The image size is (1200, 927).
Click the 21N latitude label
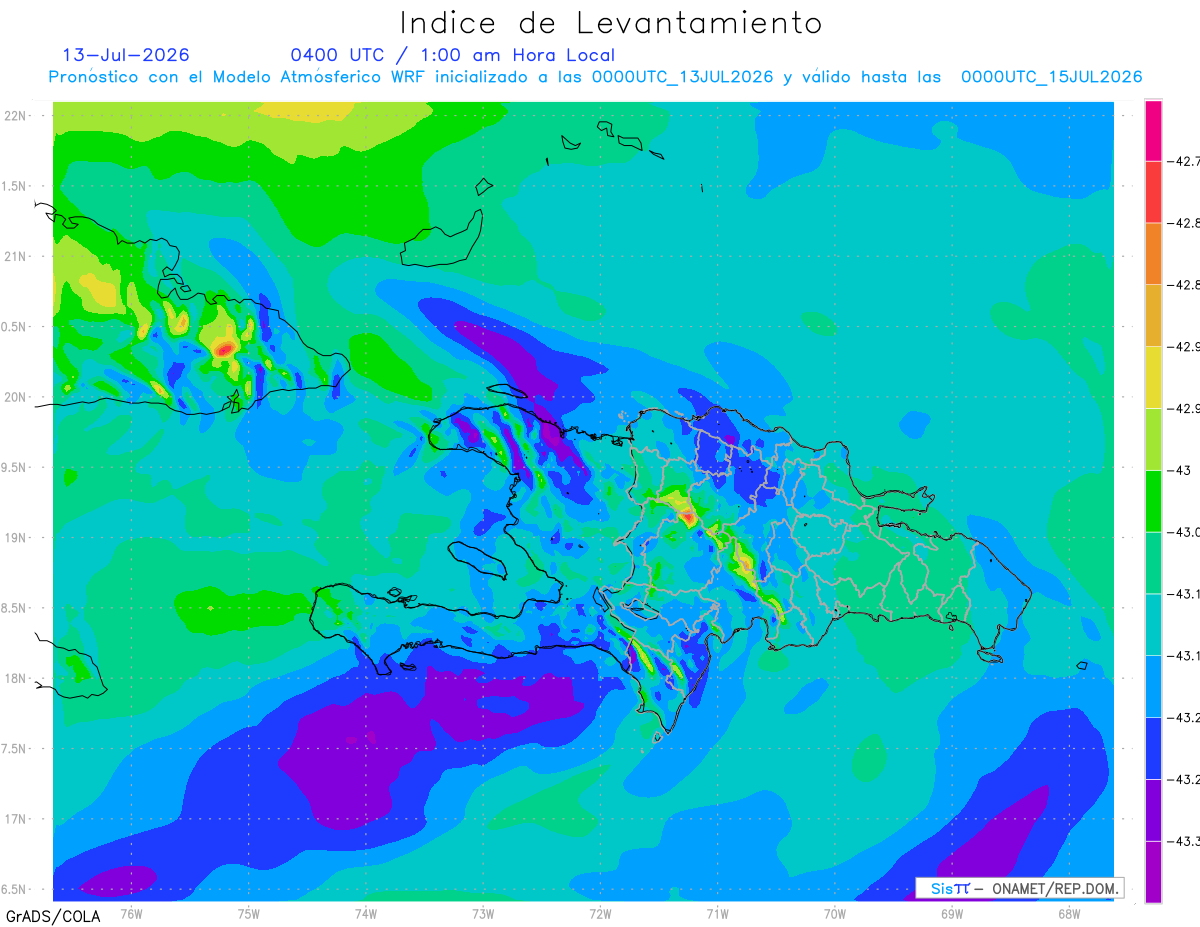point(15,256)
